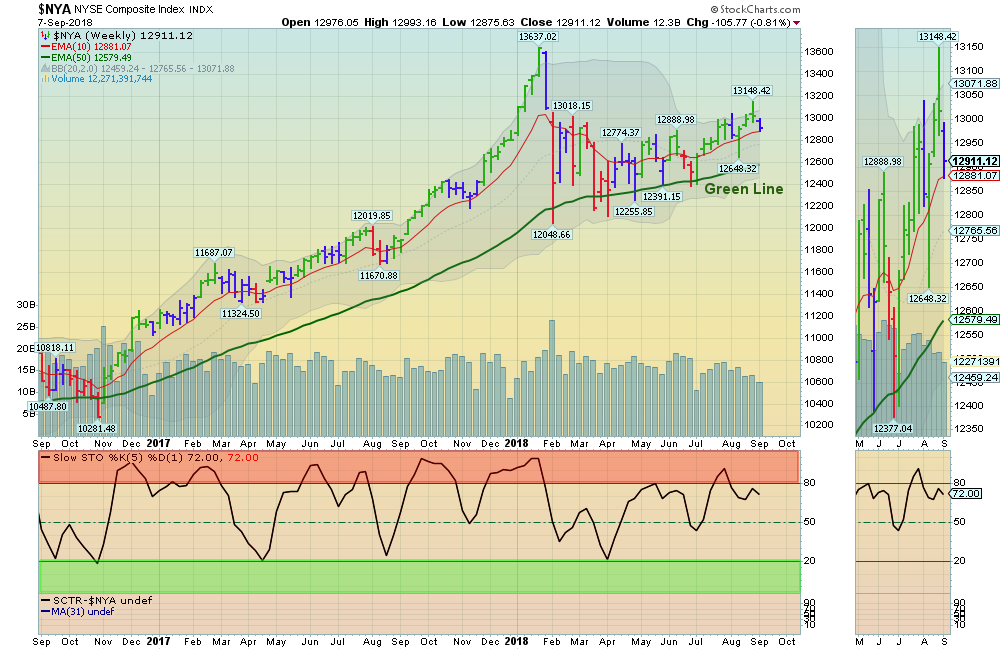Screen dimensions: 1000x650
Task: Click the 72.00 stochastic value tag
Action: (966, 494)
